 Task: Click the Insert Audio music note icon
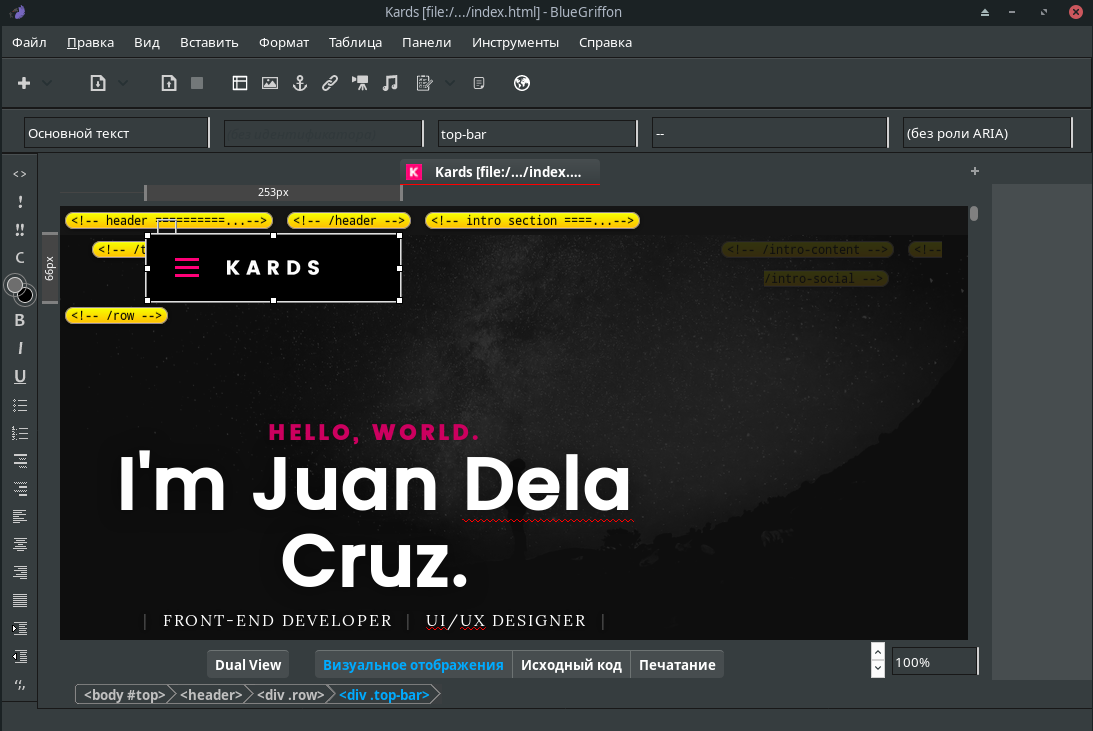(x=391, y=83)
